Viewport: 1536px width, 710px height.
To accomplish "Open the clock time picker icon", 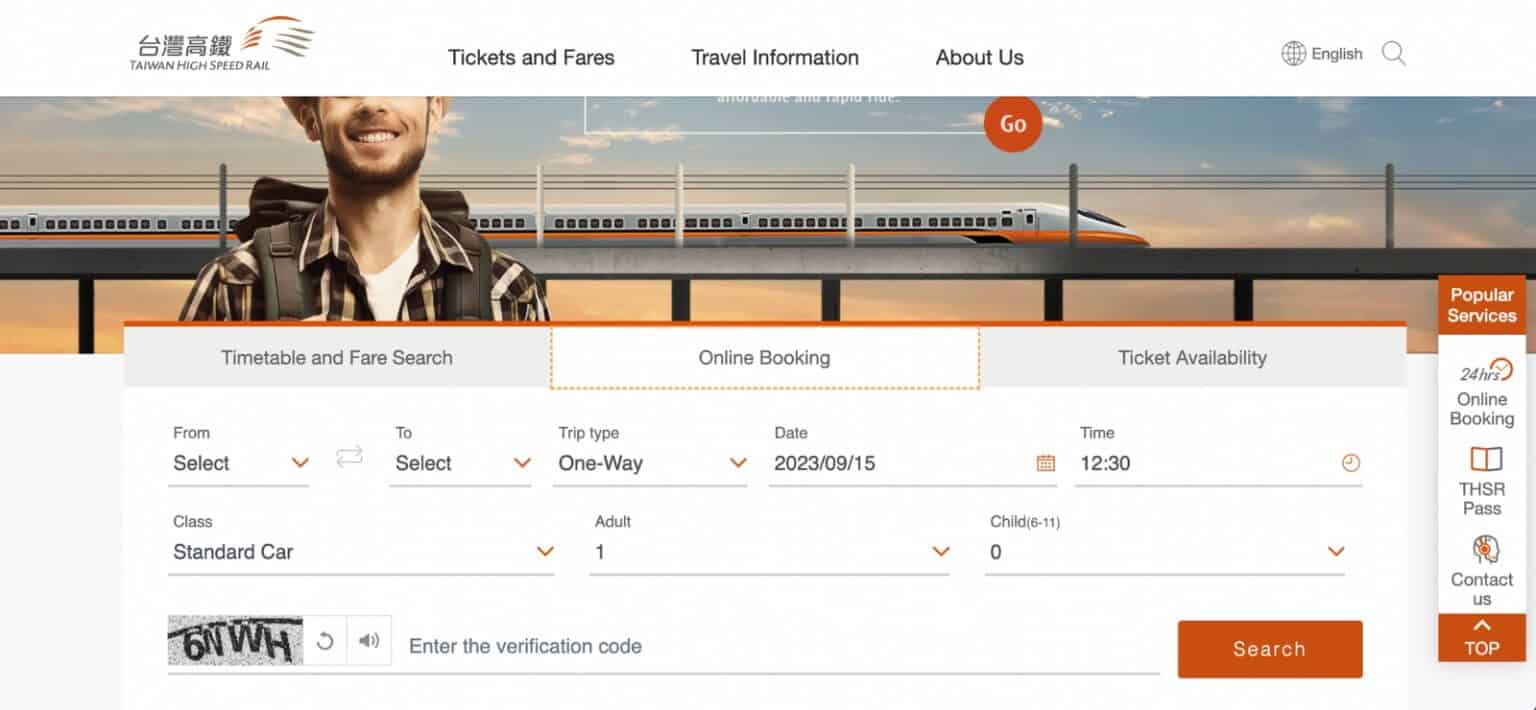I will click(x=1349, y=463).
